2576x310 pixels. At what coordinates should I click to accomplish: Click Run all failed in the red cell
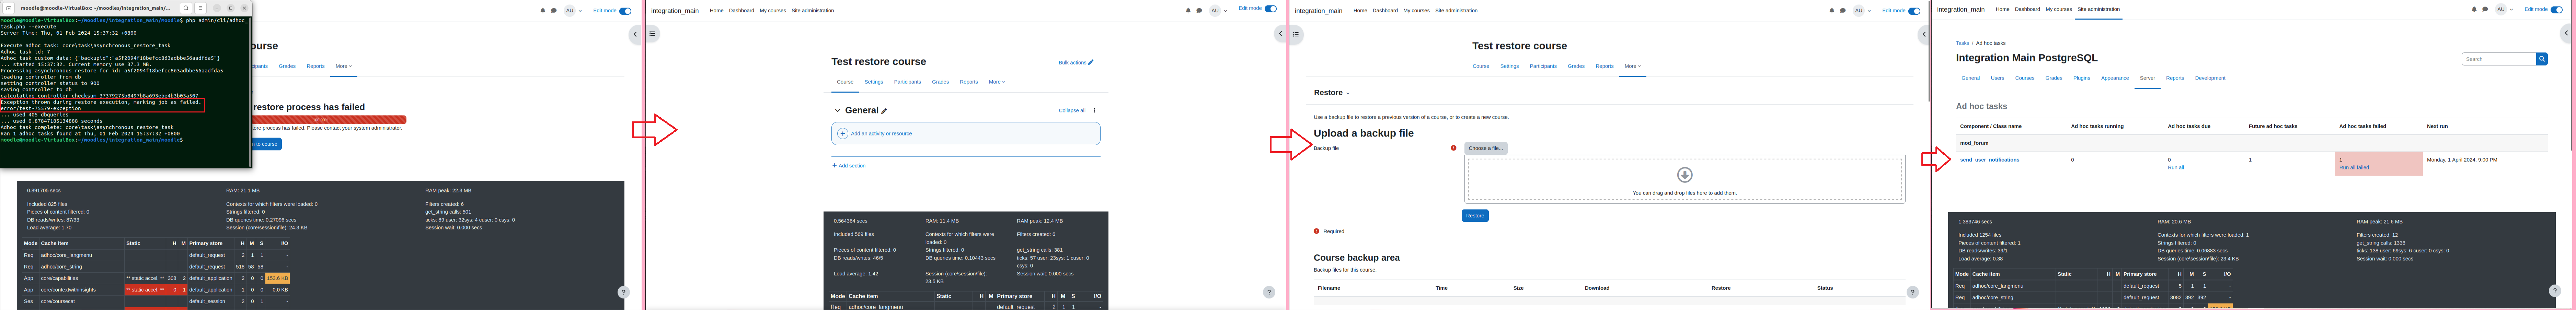2354,168
